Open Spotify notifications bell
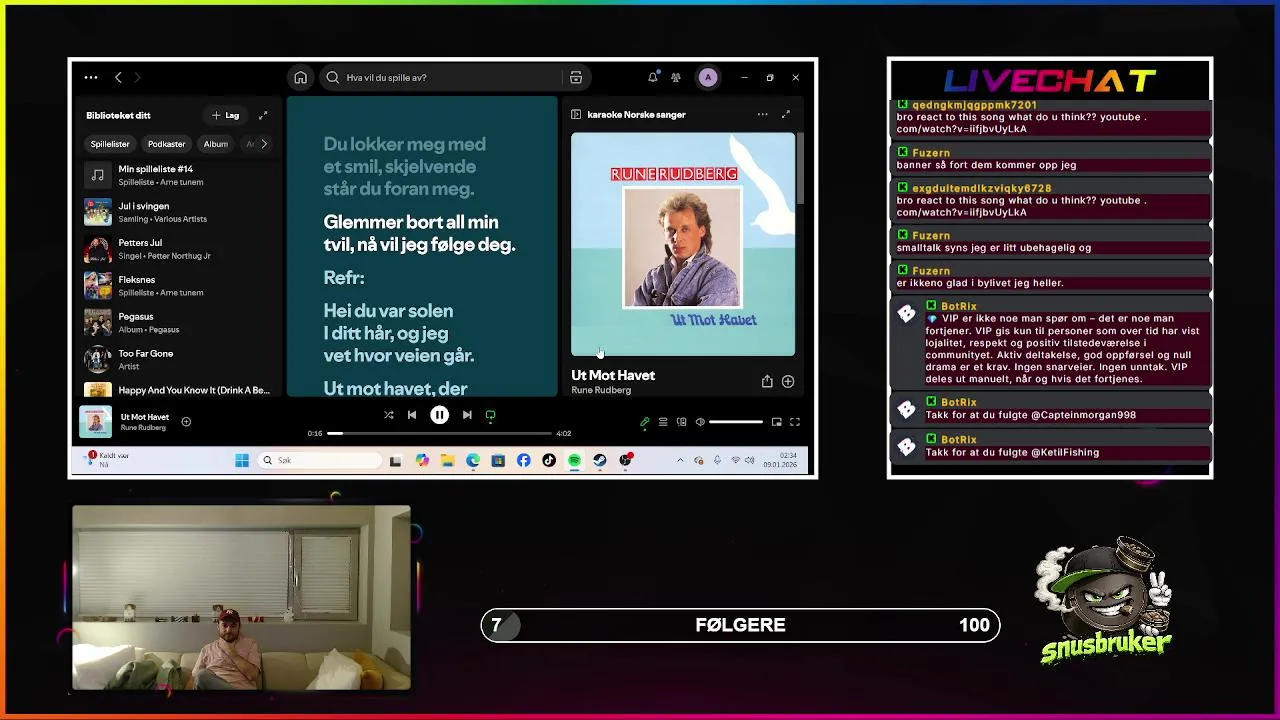1280x720 pixels. (x=653, y=77)
